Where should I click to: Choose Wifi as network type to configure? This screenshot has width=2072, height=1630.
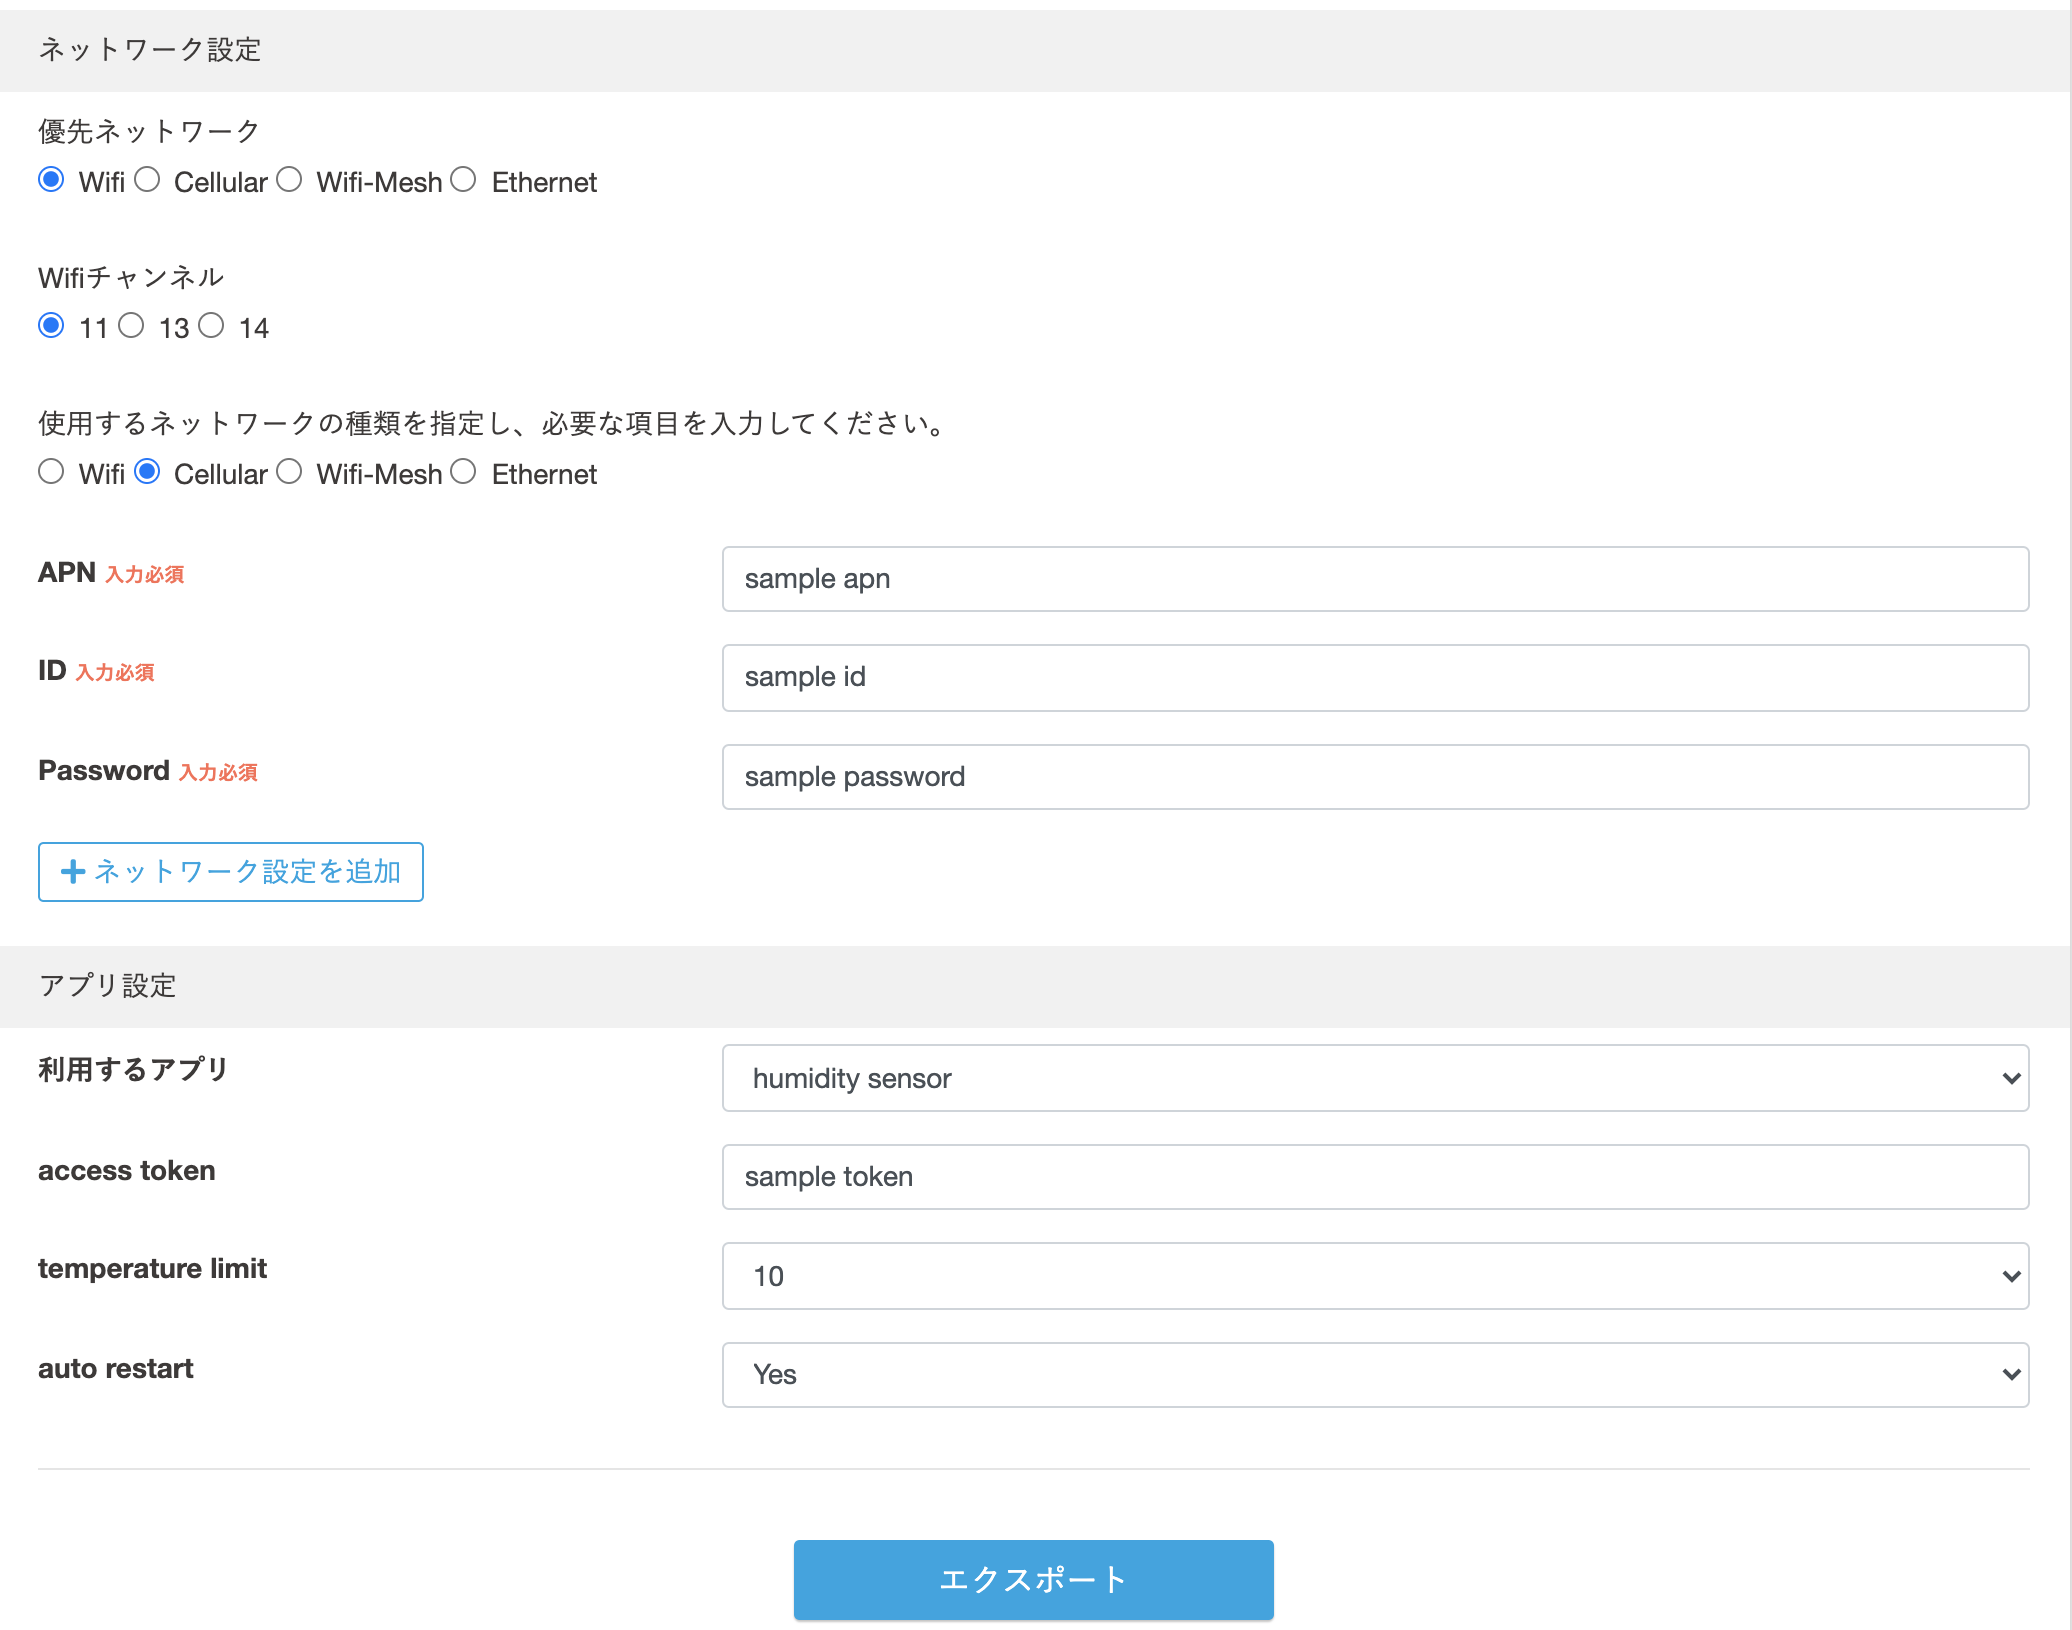[51, 472]
